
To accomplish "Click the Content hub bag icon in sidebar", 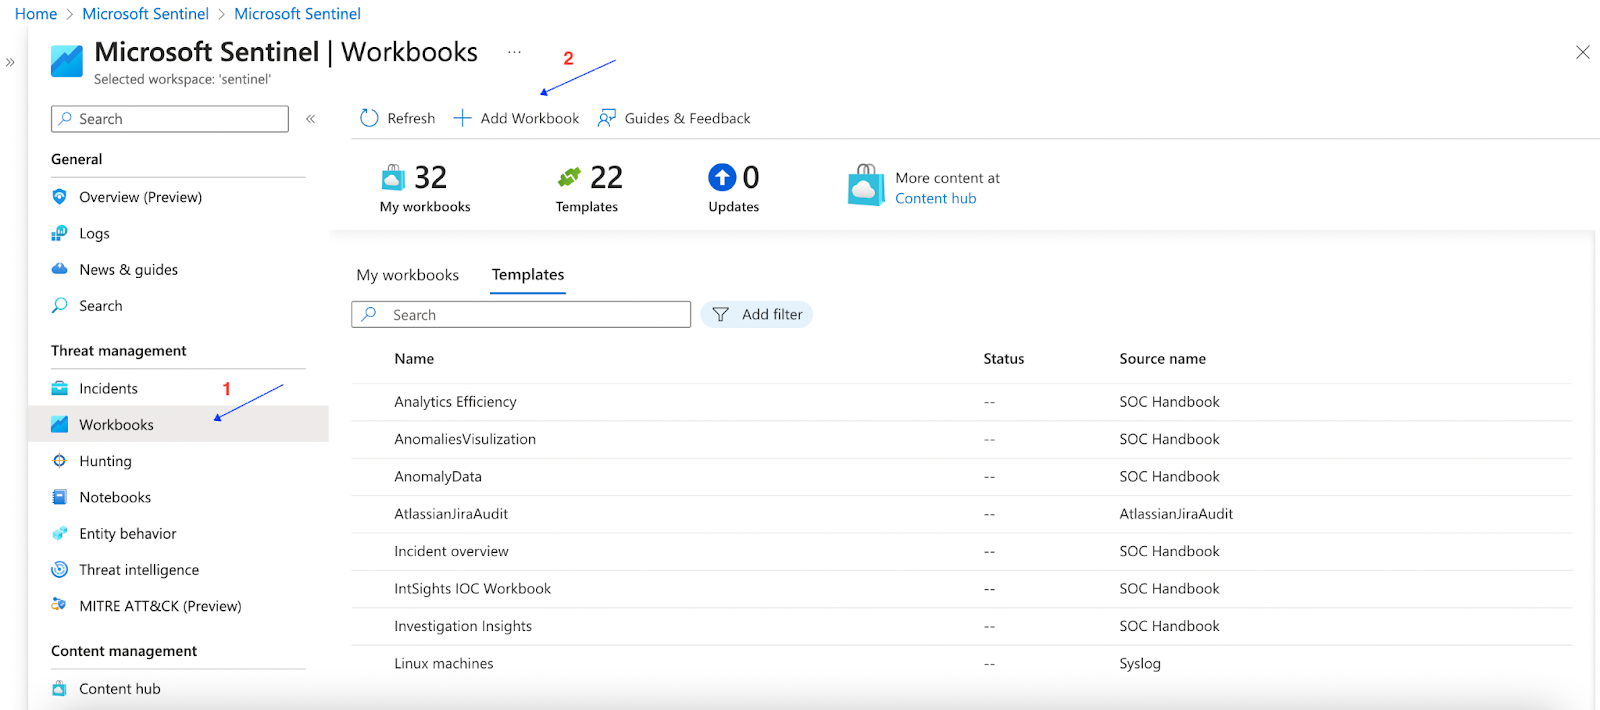I will [x=59, y=688].
